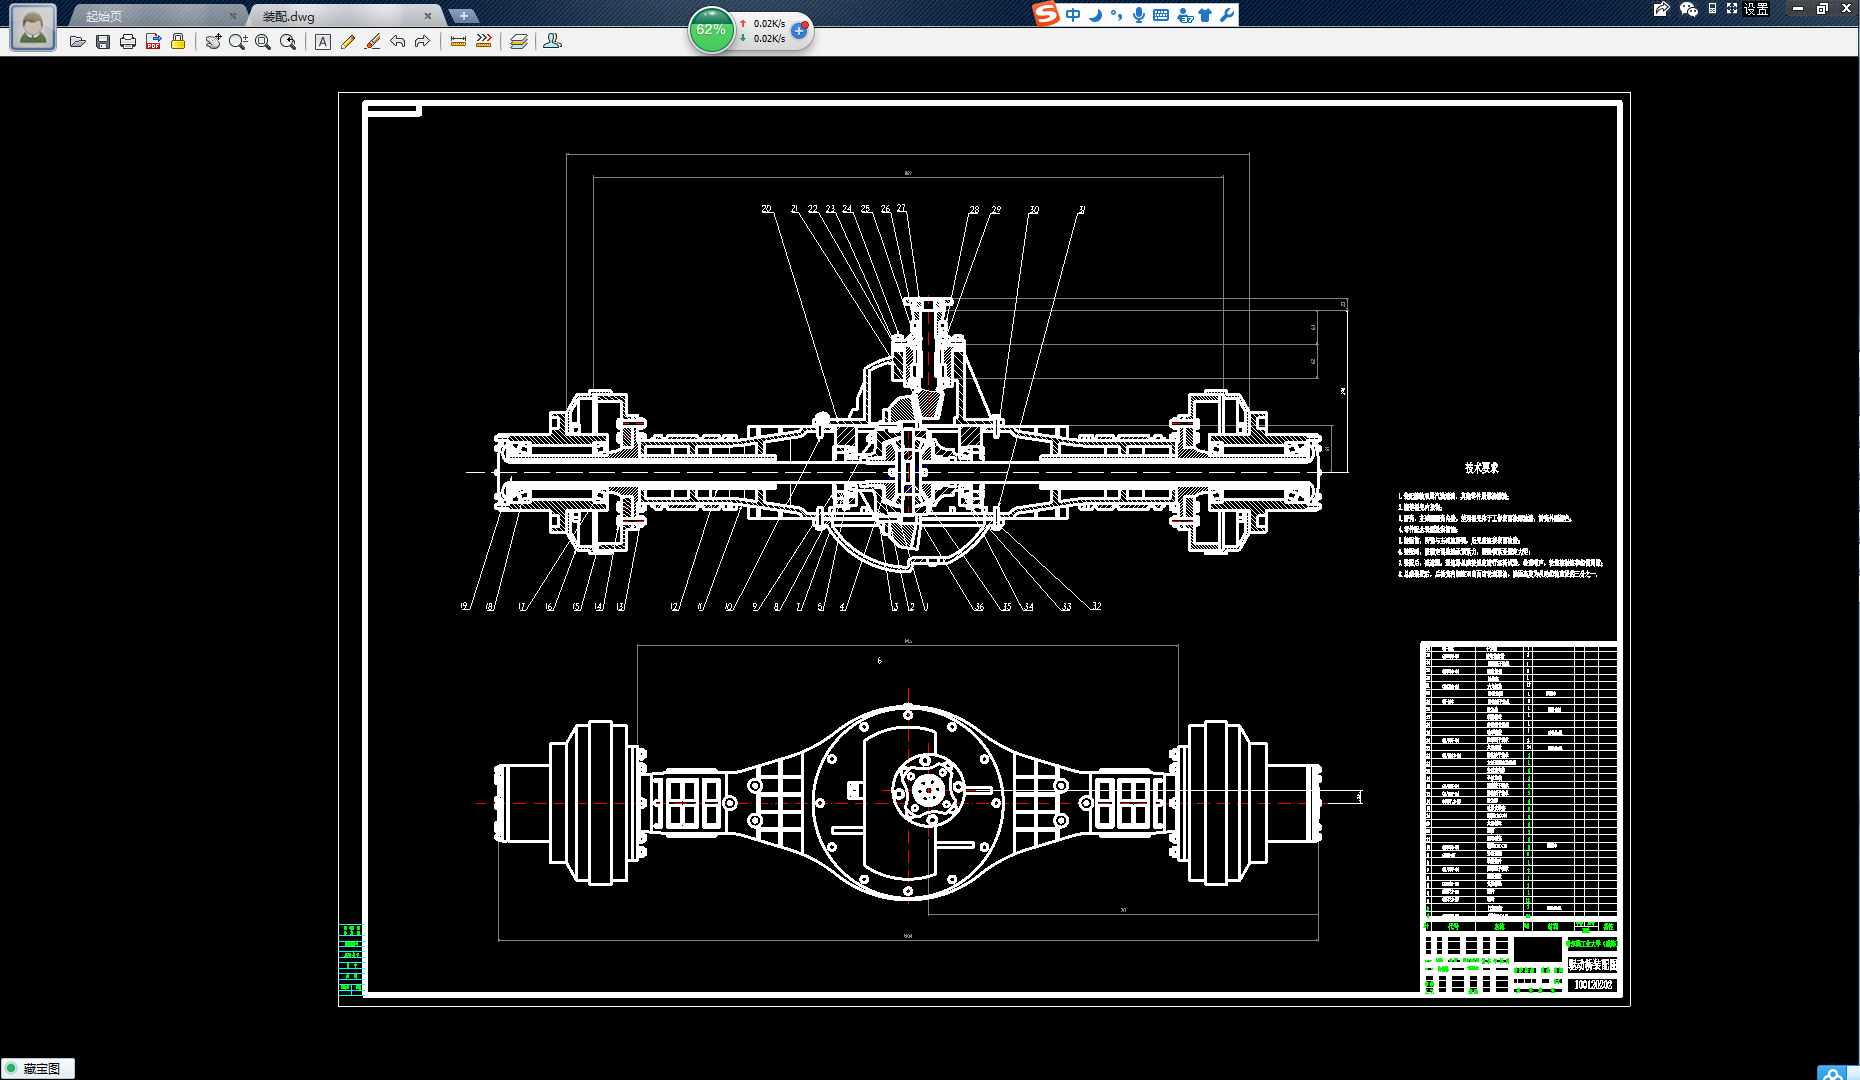
Task: Open the layers manager
Action: click(519, 42)
